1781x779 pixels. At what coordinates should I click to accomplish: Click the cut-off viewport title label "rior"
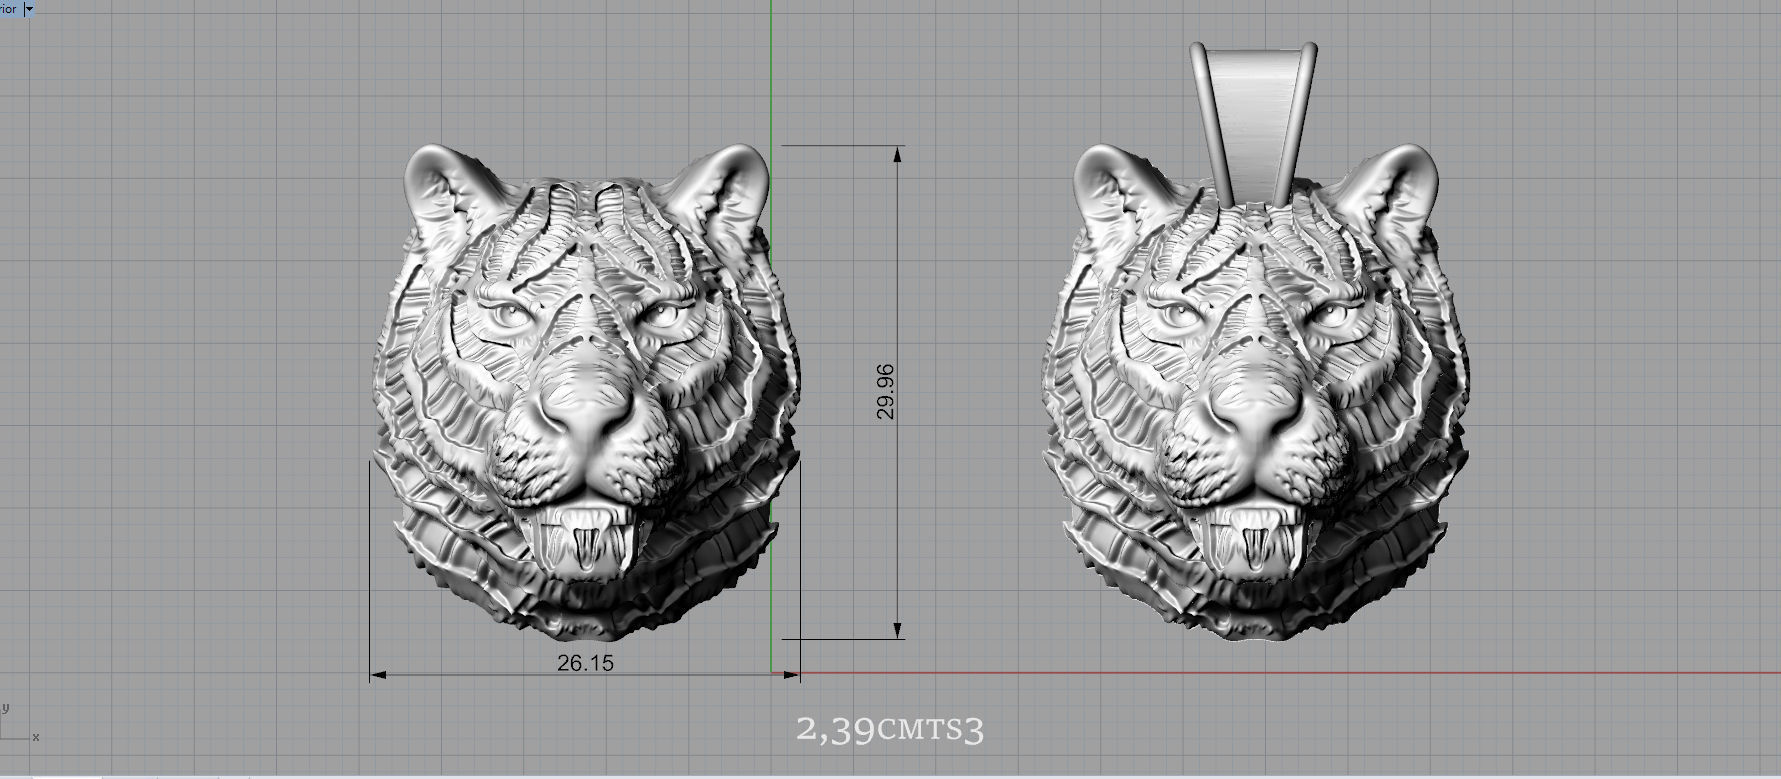pyautogui.click(x=10, y=8)
